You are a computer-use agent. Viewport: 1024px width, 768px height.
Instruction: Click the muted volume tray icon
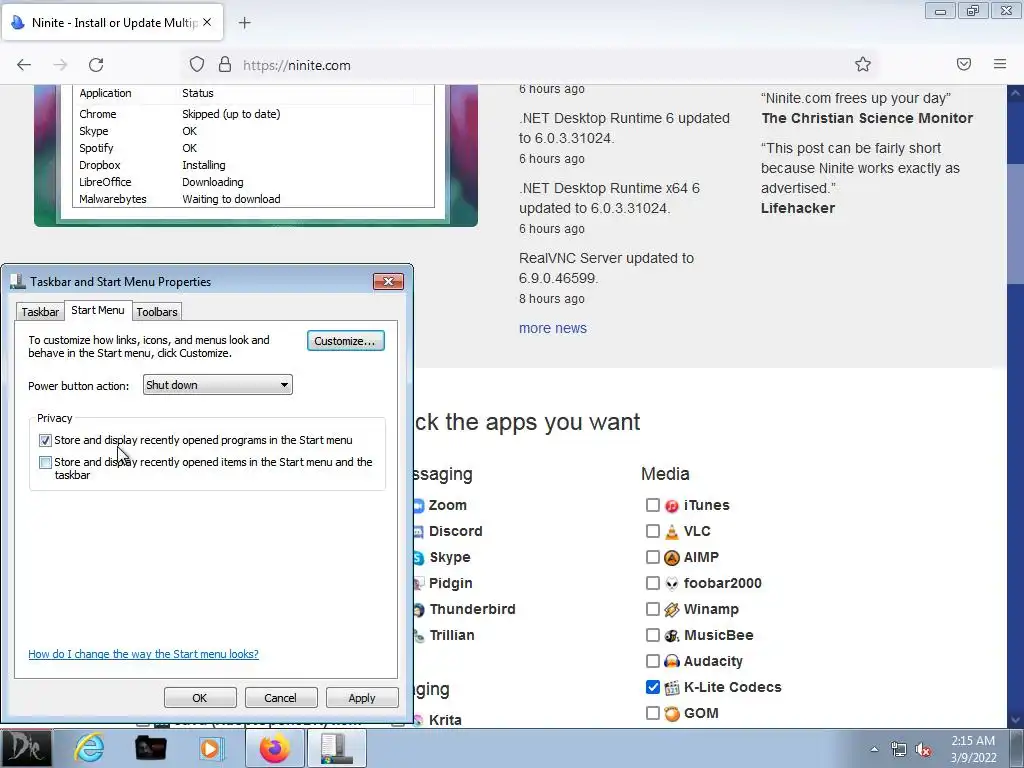pos(923,750)
